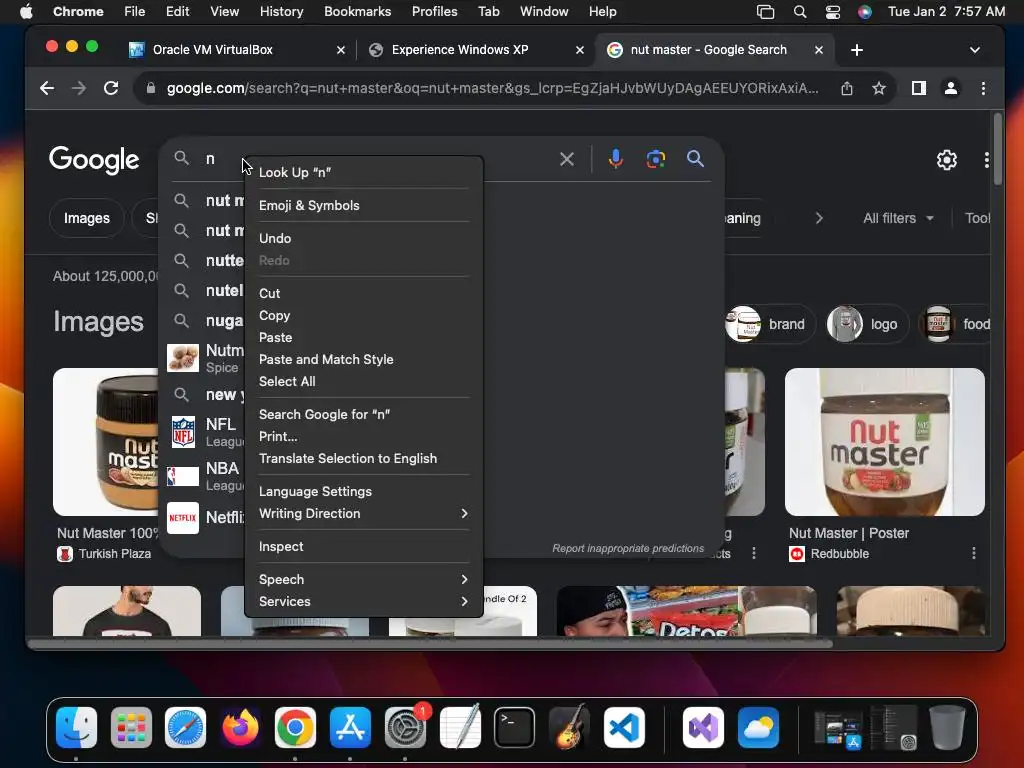This screenshot has height=768, width=1024.
Task: Open the Bookmarks menu in the menu bar
Action: pos(357,12)
